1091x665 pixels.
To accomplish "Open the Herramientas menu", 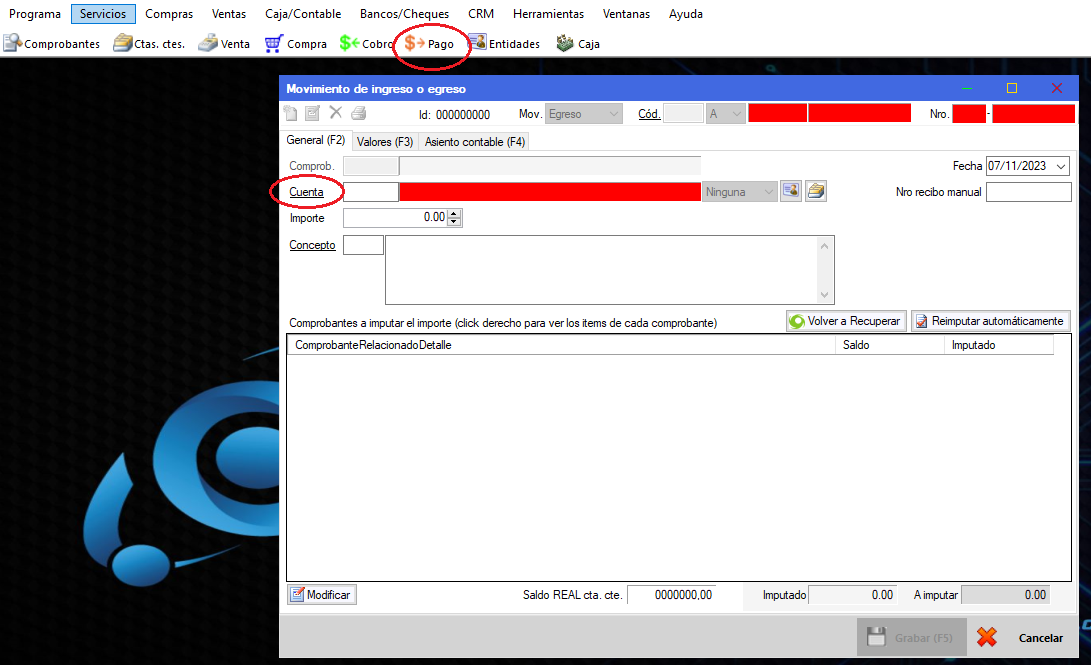I will click(548, 14).
